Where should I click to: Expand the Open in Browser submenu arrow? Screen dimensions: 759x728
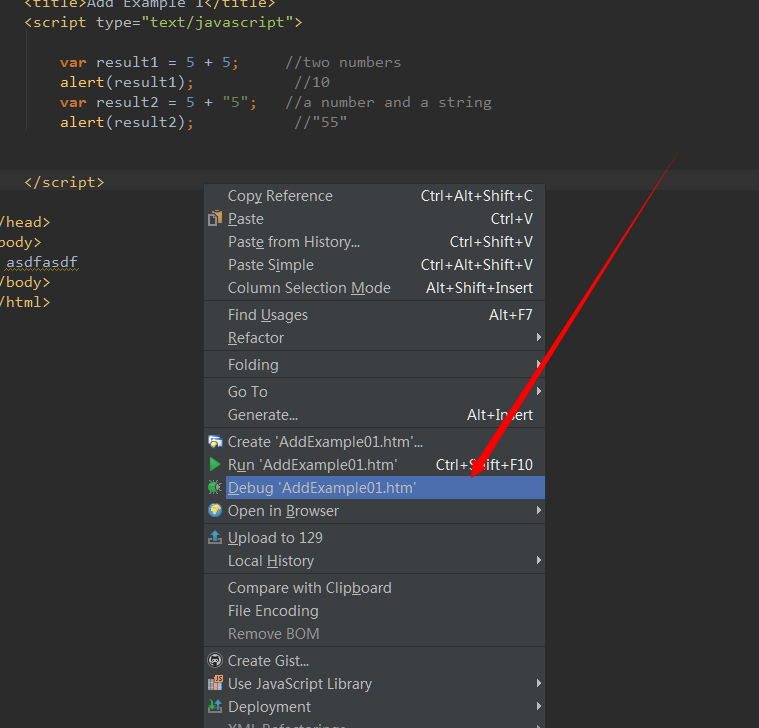click(x=539, y=510)
